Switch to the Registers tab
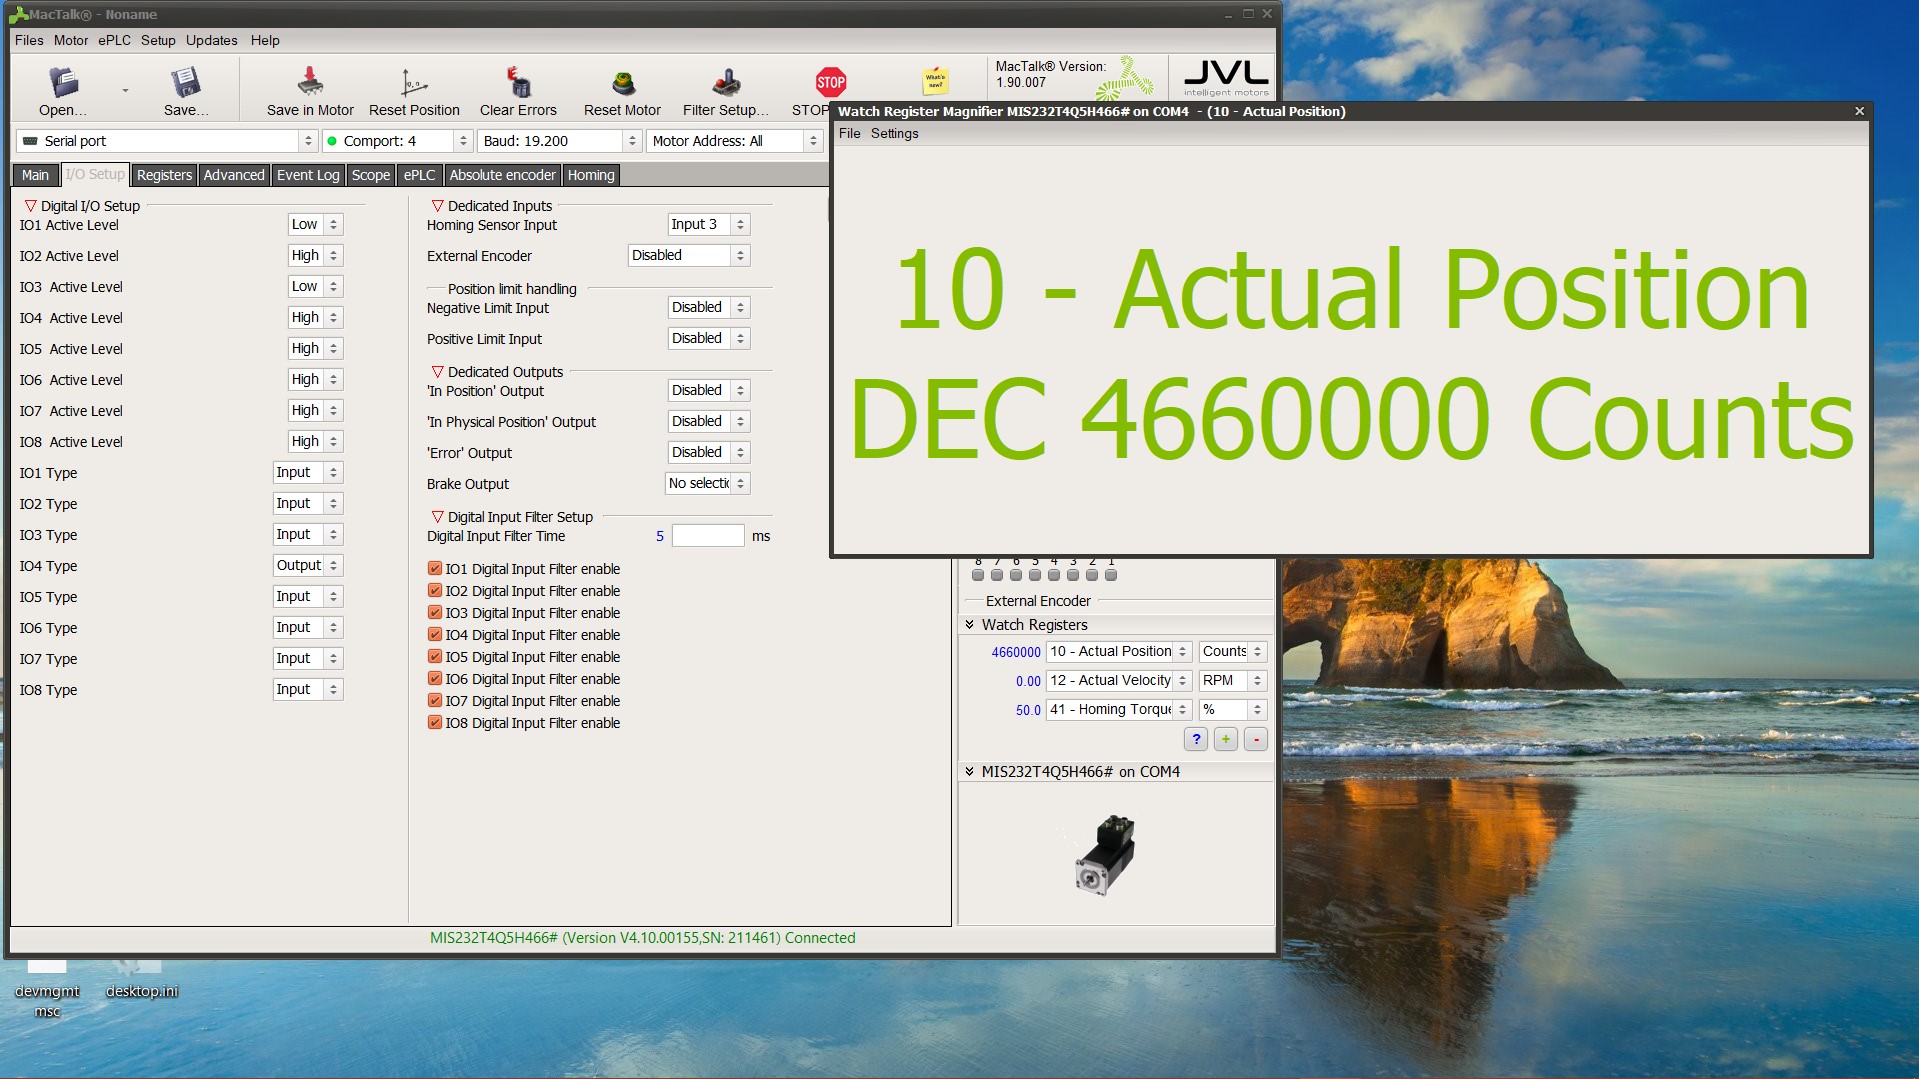 [164, 175]
